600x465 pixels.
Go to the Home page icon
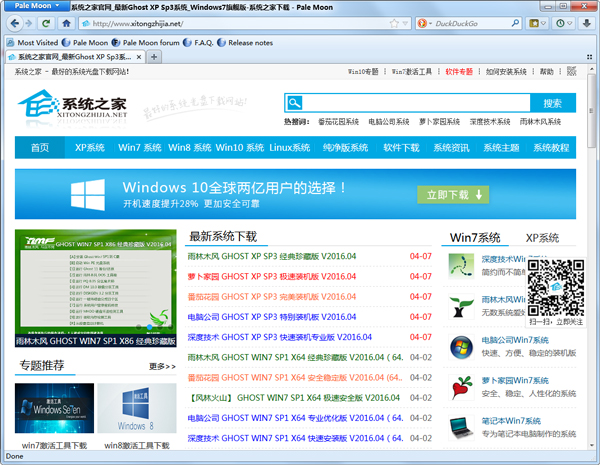pos(66,23)
